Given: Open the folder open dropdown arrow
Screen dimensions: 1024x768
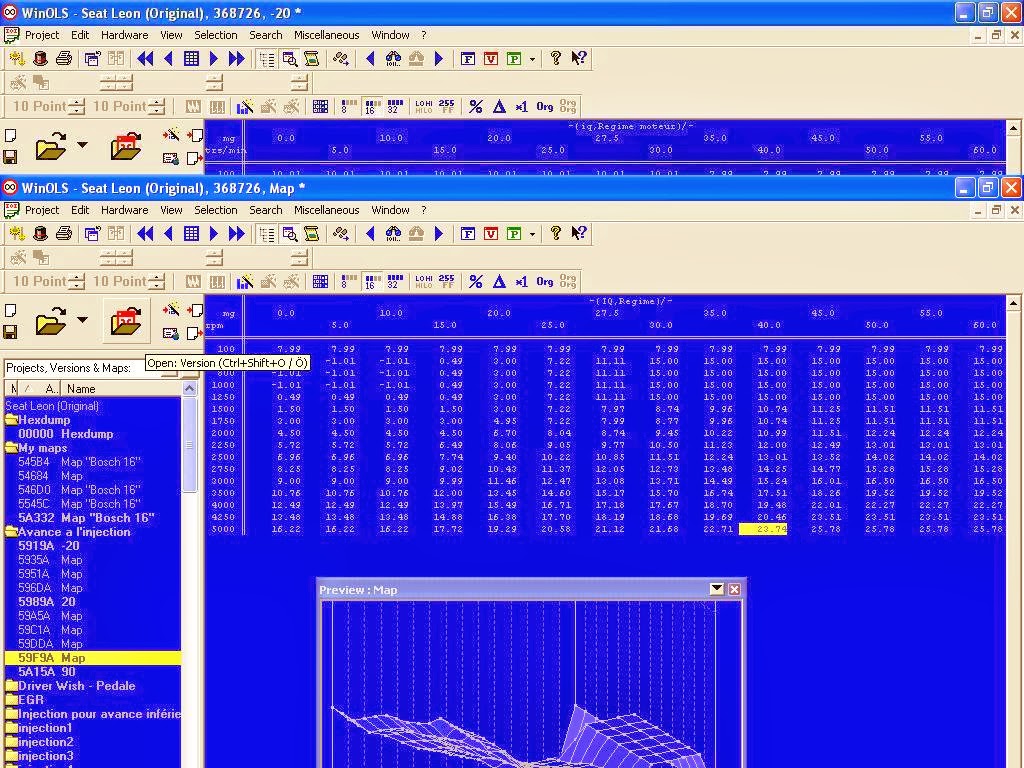Looking at the screenshot, I should [82, 319].
